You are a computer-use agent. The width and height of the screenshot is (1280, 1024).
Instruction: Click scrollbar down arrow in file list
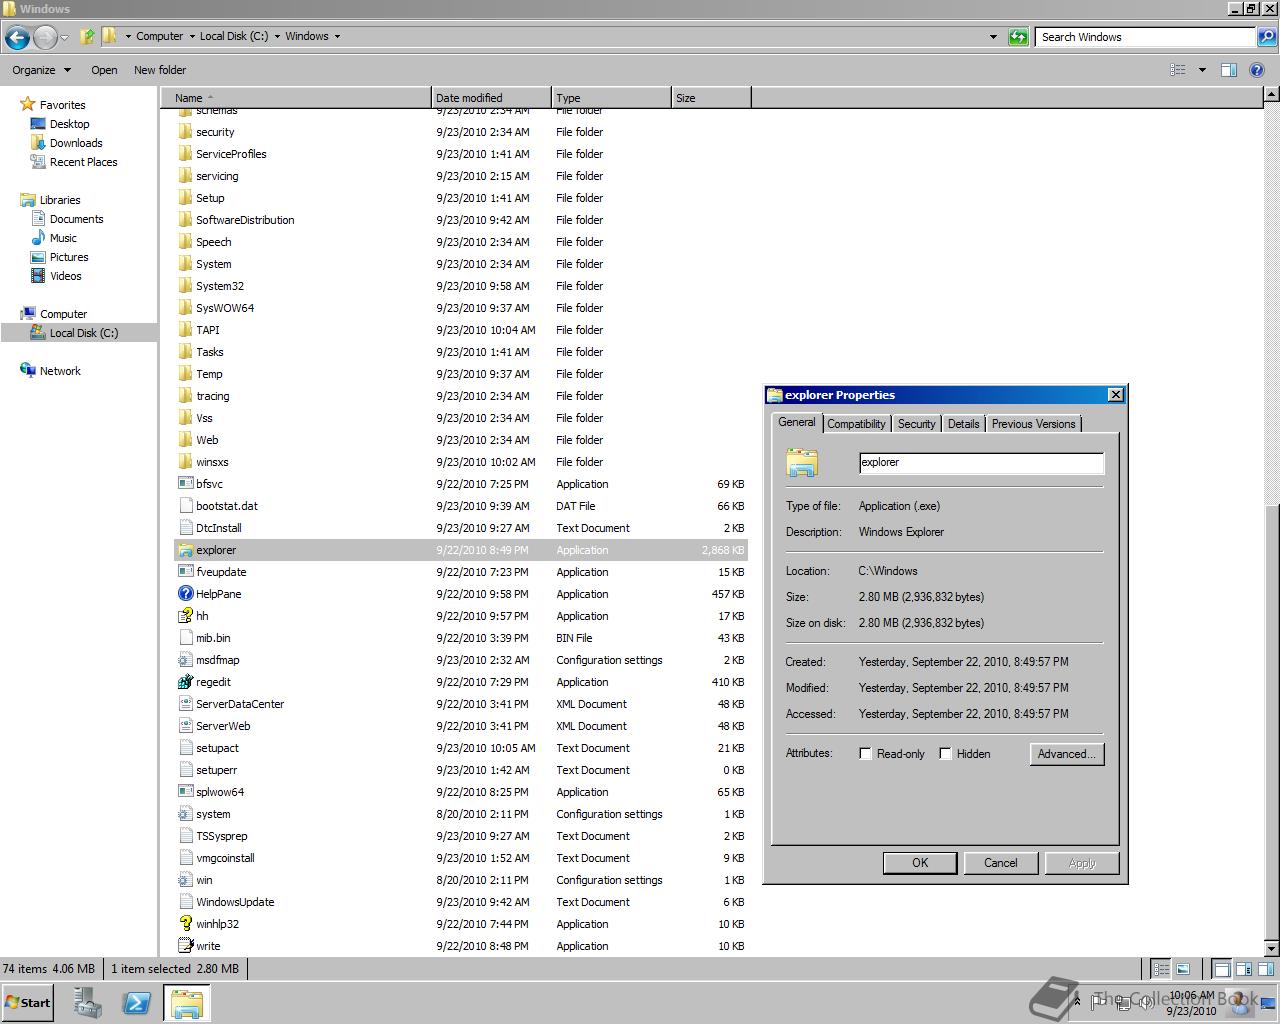click(1271, 948)
